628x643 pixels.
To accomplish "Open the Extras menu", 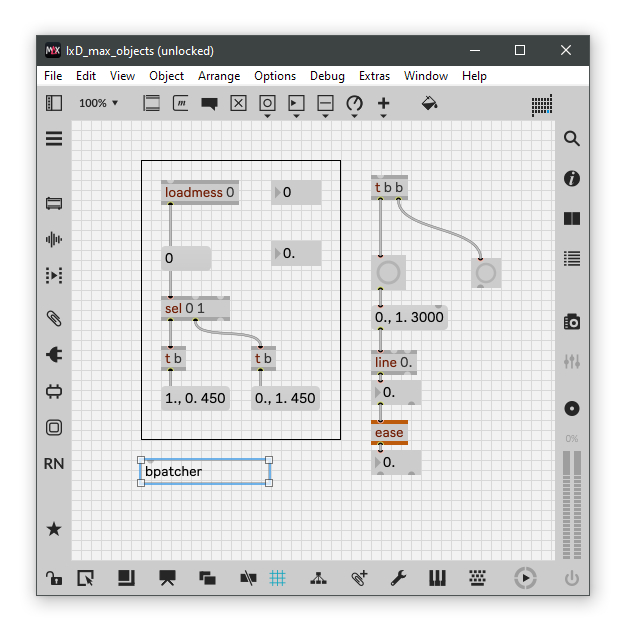I will tap(374, 76).
